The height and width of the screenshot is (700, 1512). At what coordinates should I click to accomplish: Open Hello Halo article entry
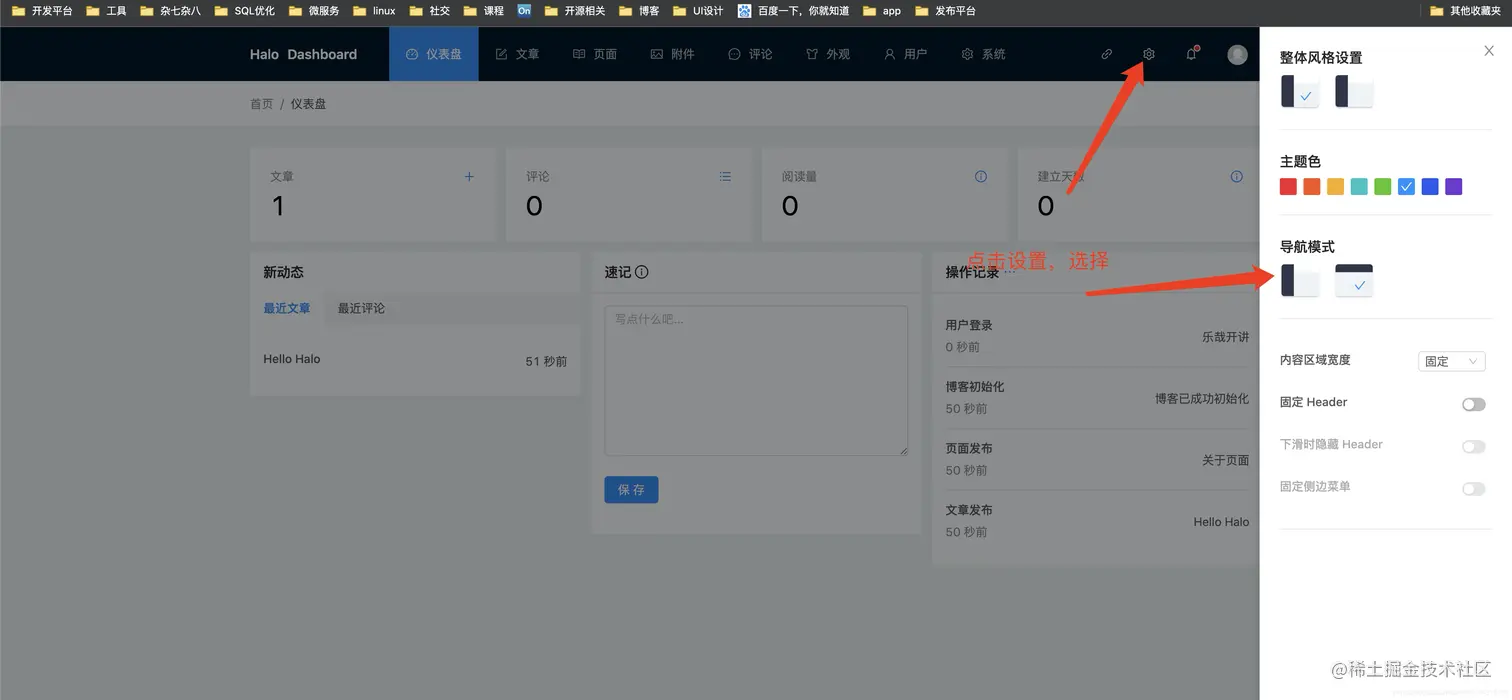click(292, 359)
